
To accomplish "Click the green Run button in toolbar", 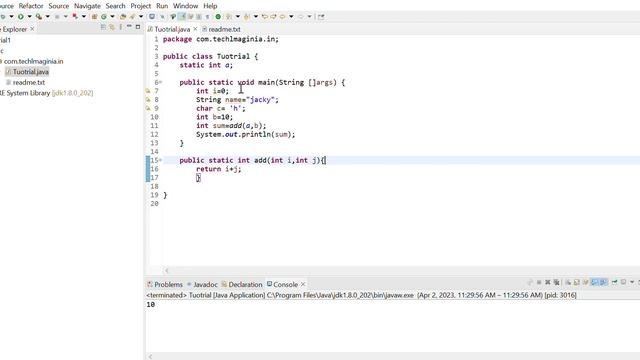I will point(20,17).
